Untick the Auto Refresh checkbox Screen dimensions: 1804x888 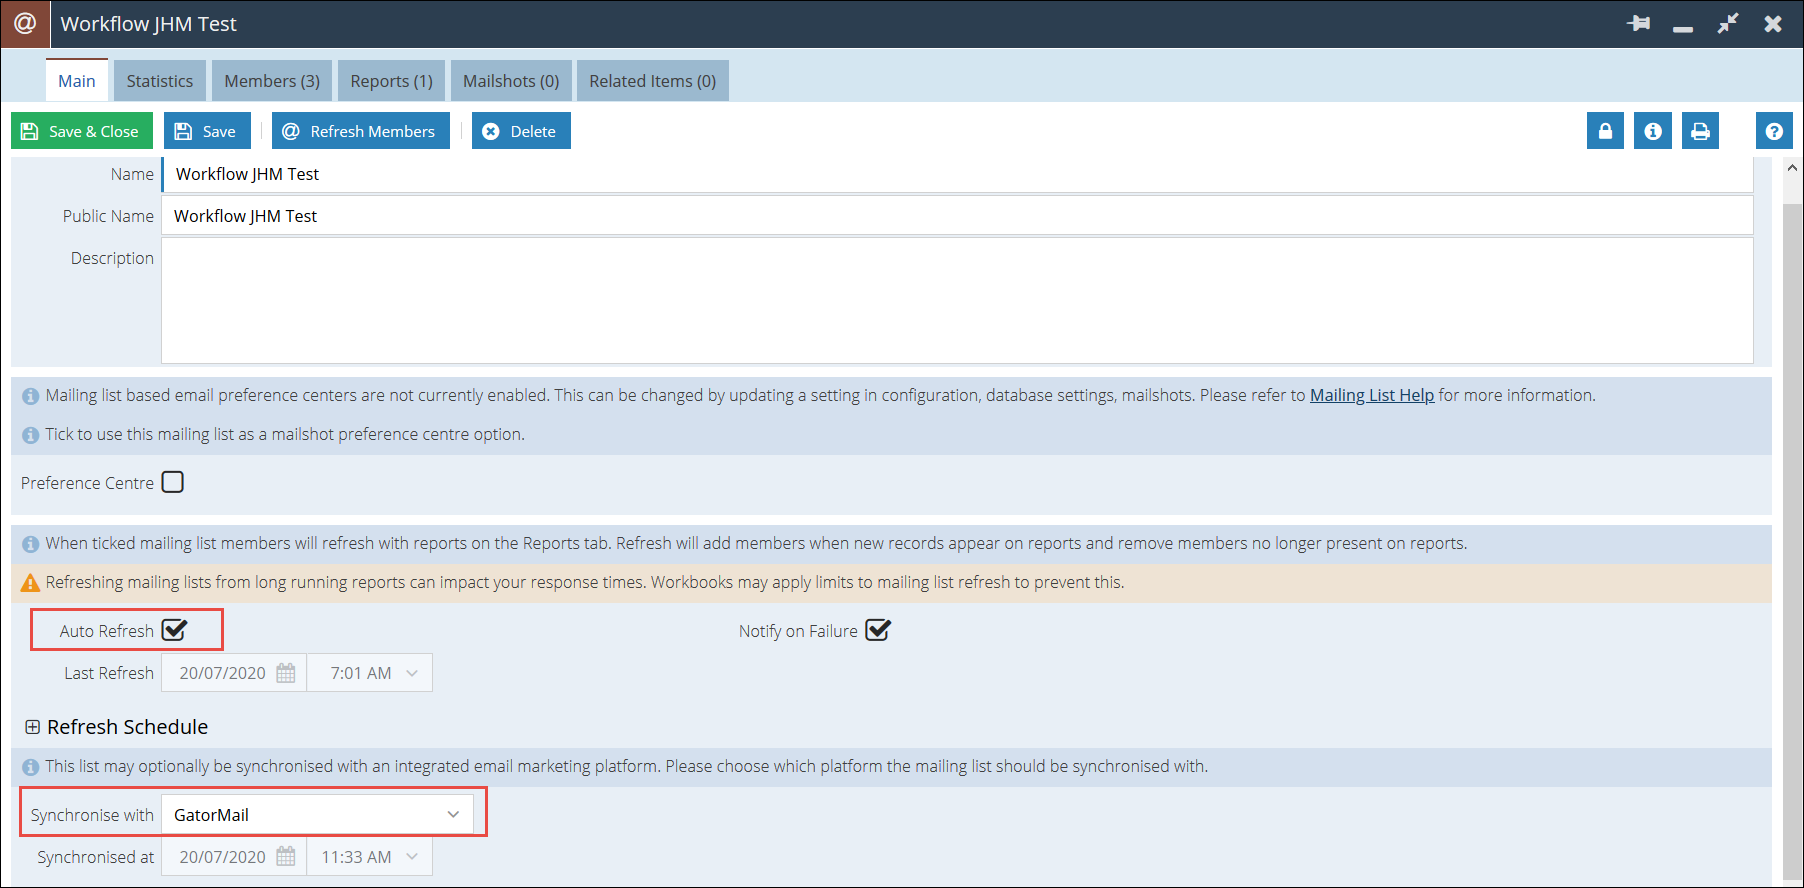(174, 630)
